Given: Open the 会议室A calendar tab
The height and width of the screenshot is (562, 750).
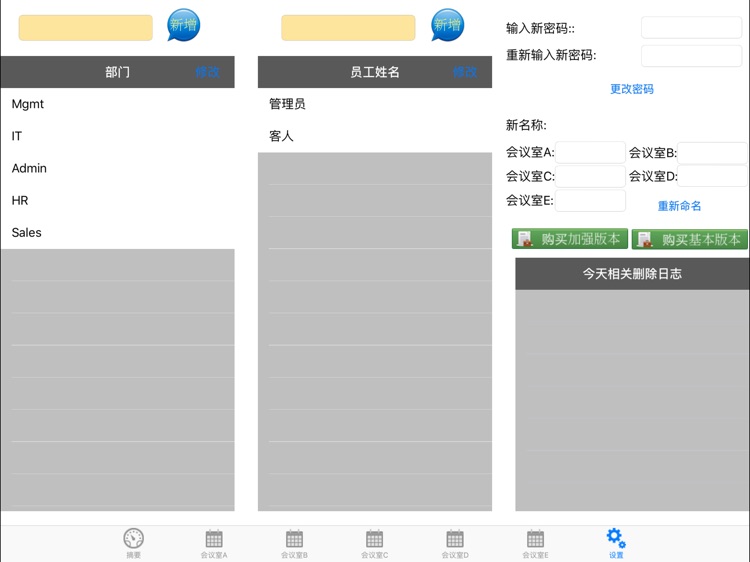Looking at the screenshot, I should tap(214, 544).
